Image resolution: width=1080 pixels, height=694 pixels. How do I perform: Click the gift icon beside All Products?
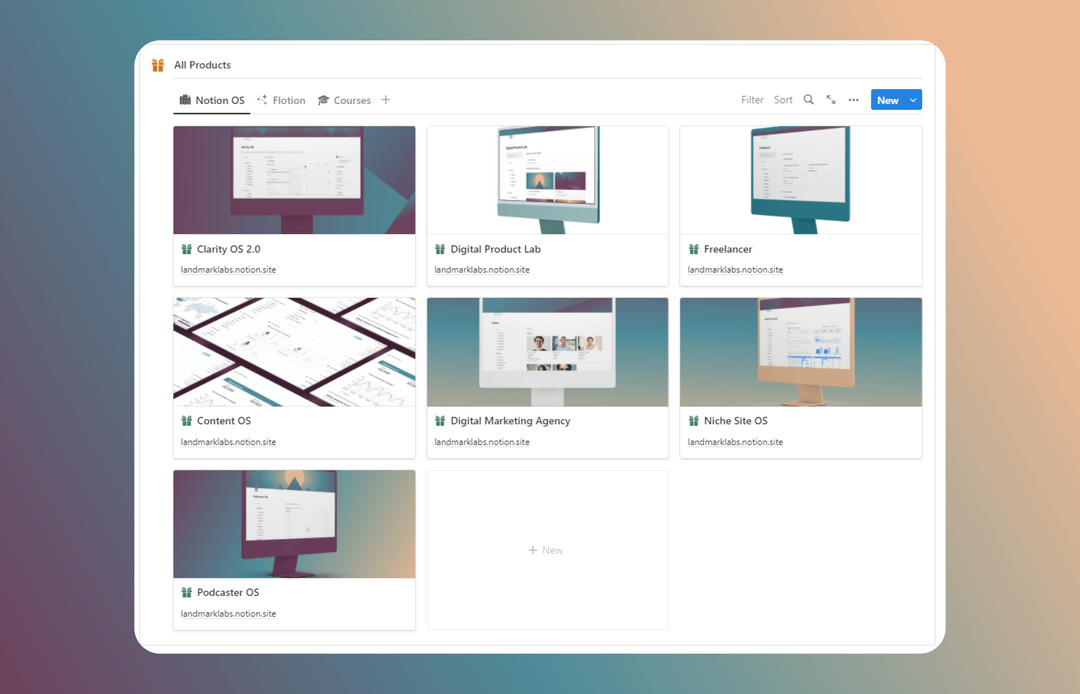tap(157, 64)
